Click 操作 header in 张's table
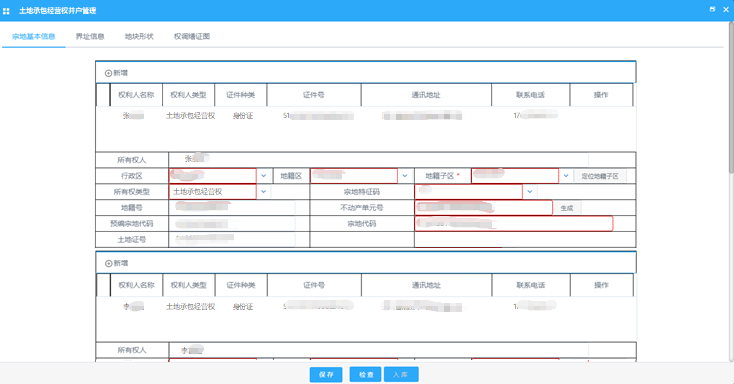This screenshot has height=384, width=734. coord(601,95)
